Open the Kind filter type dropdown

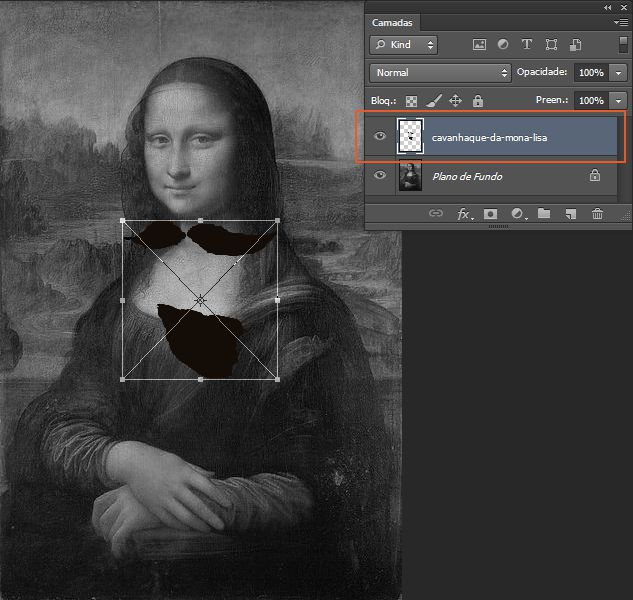point(403,44)
